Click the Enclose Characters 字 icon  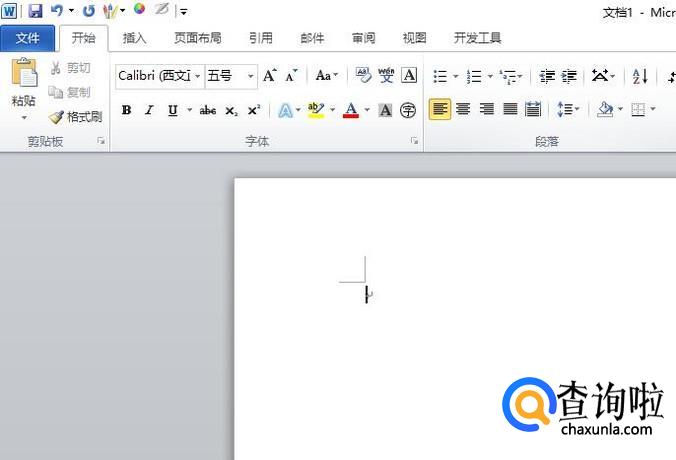click(x=408, y=110)
